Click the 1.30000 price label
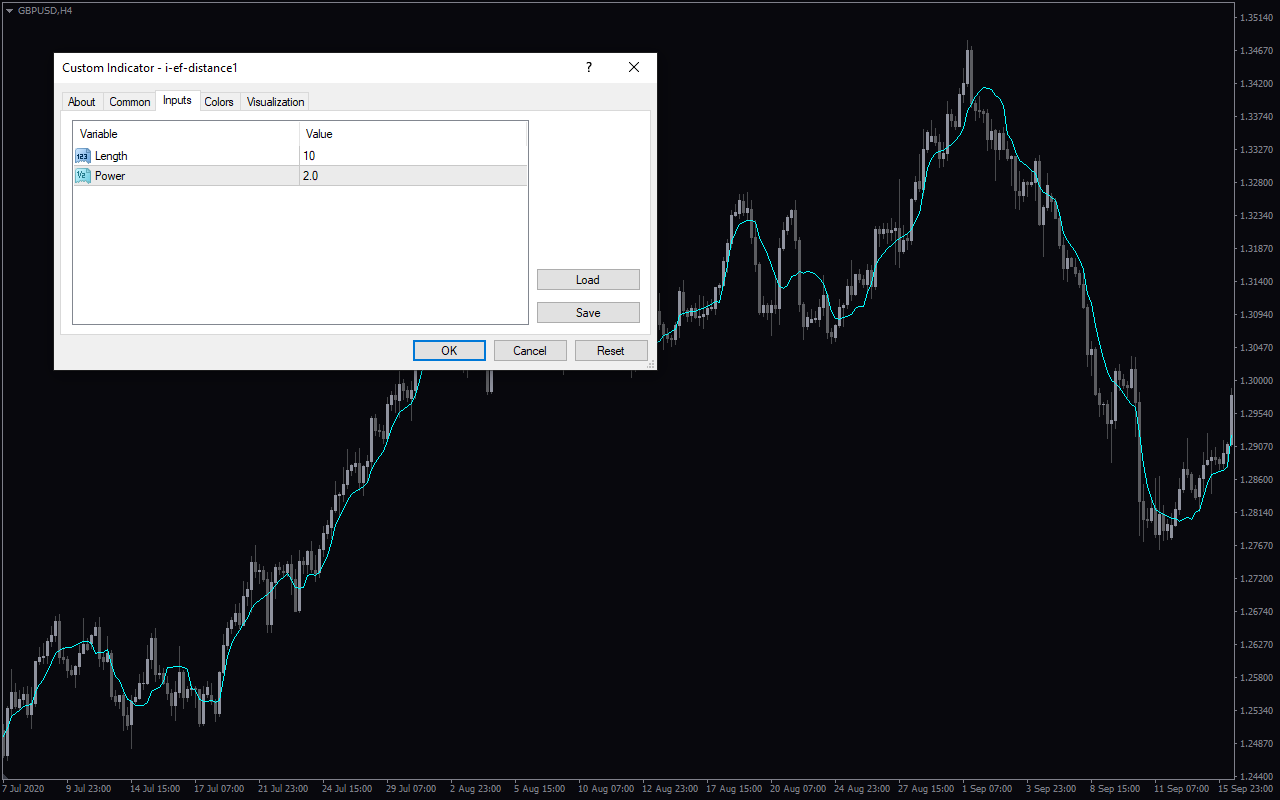The width and height of the screenshot is (1280, 800). coord(1255,381)
